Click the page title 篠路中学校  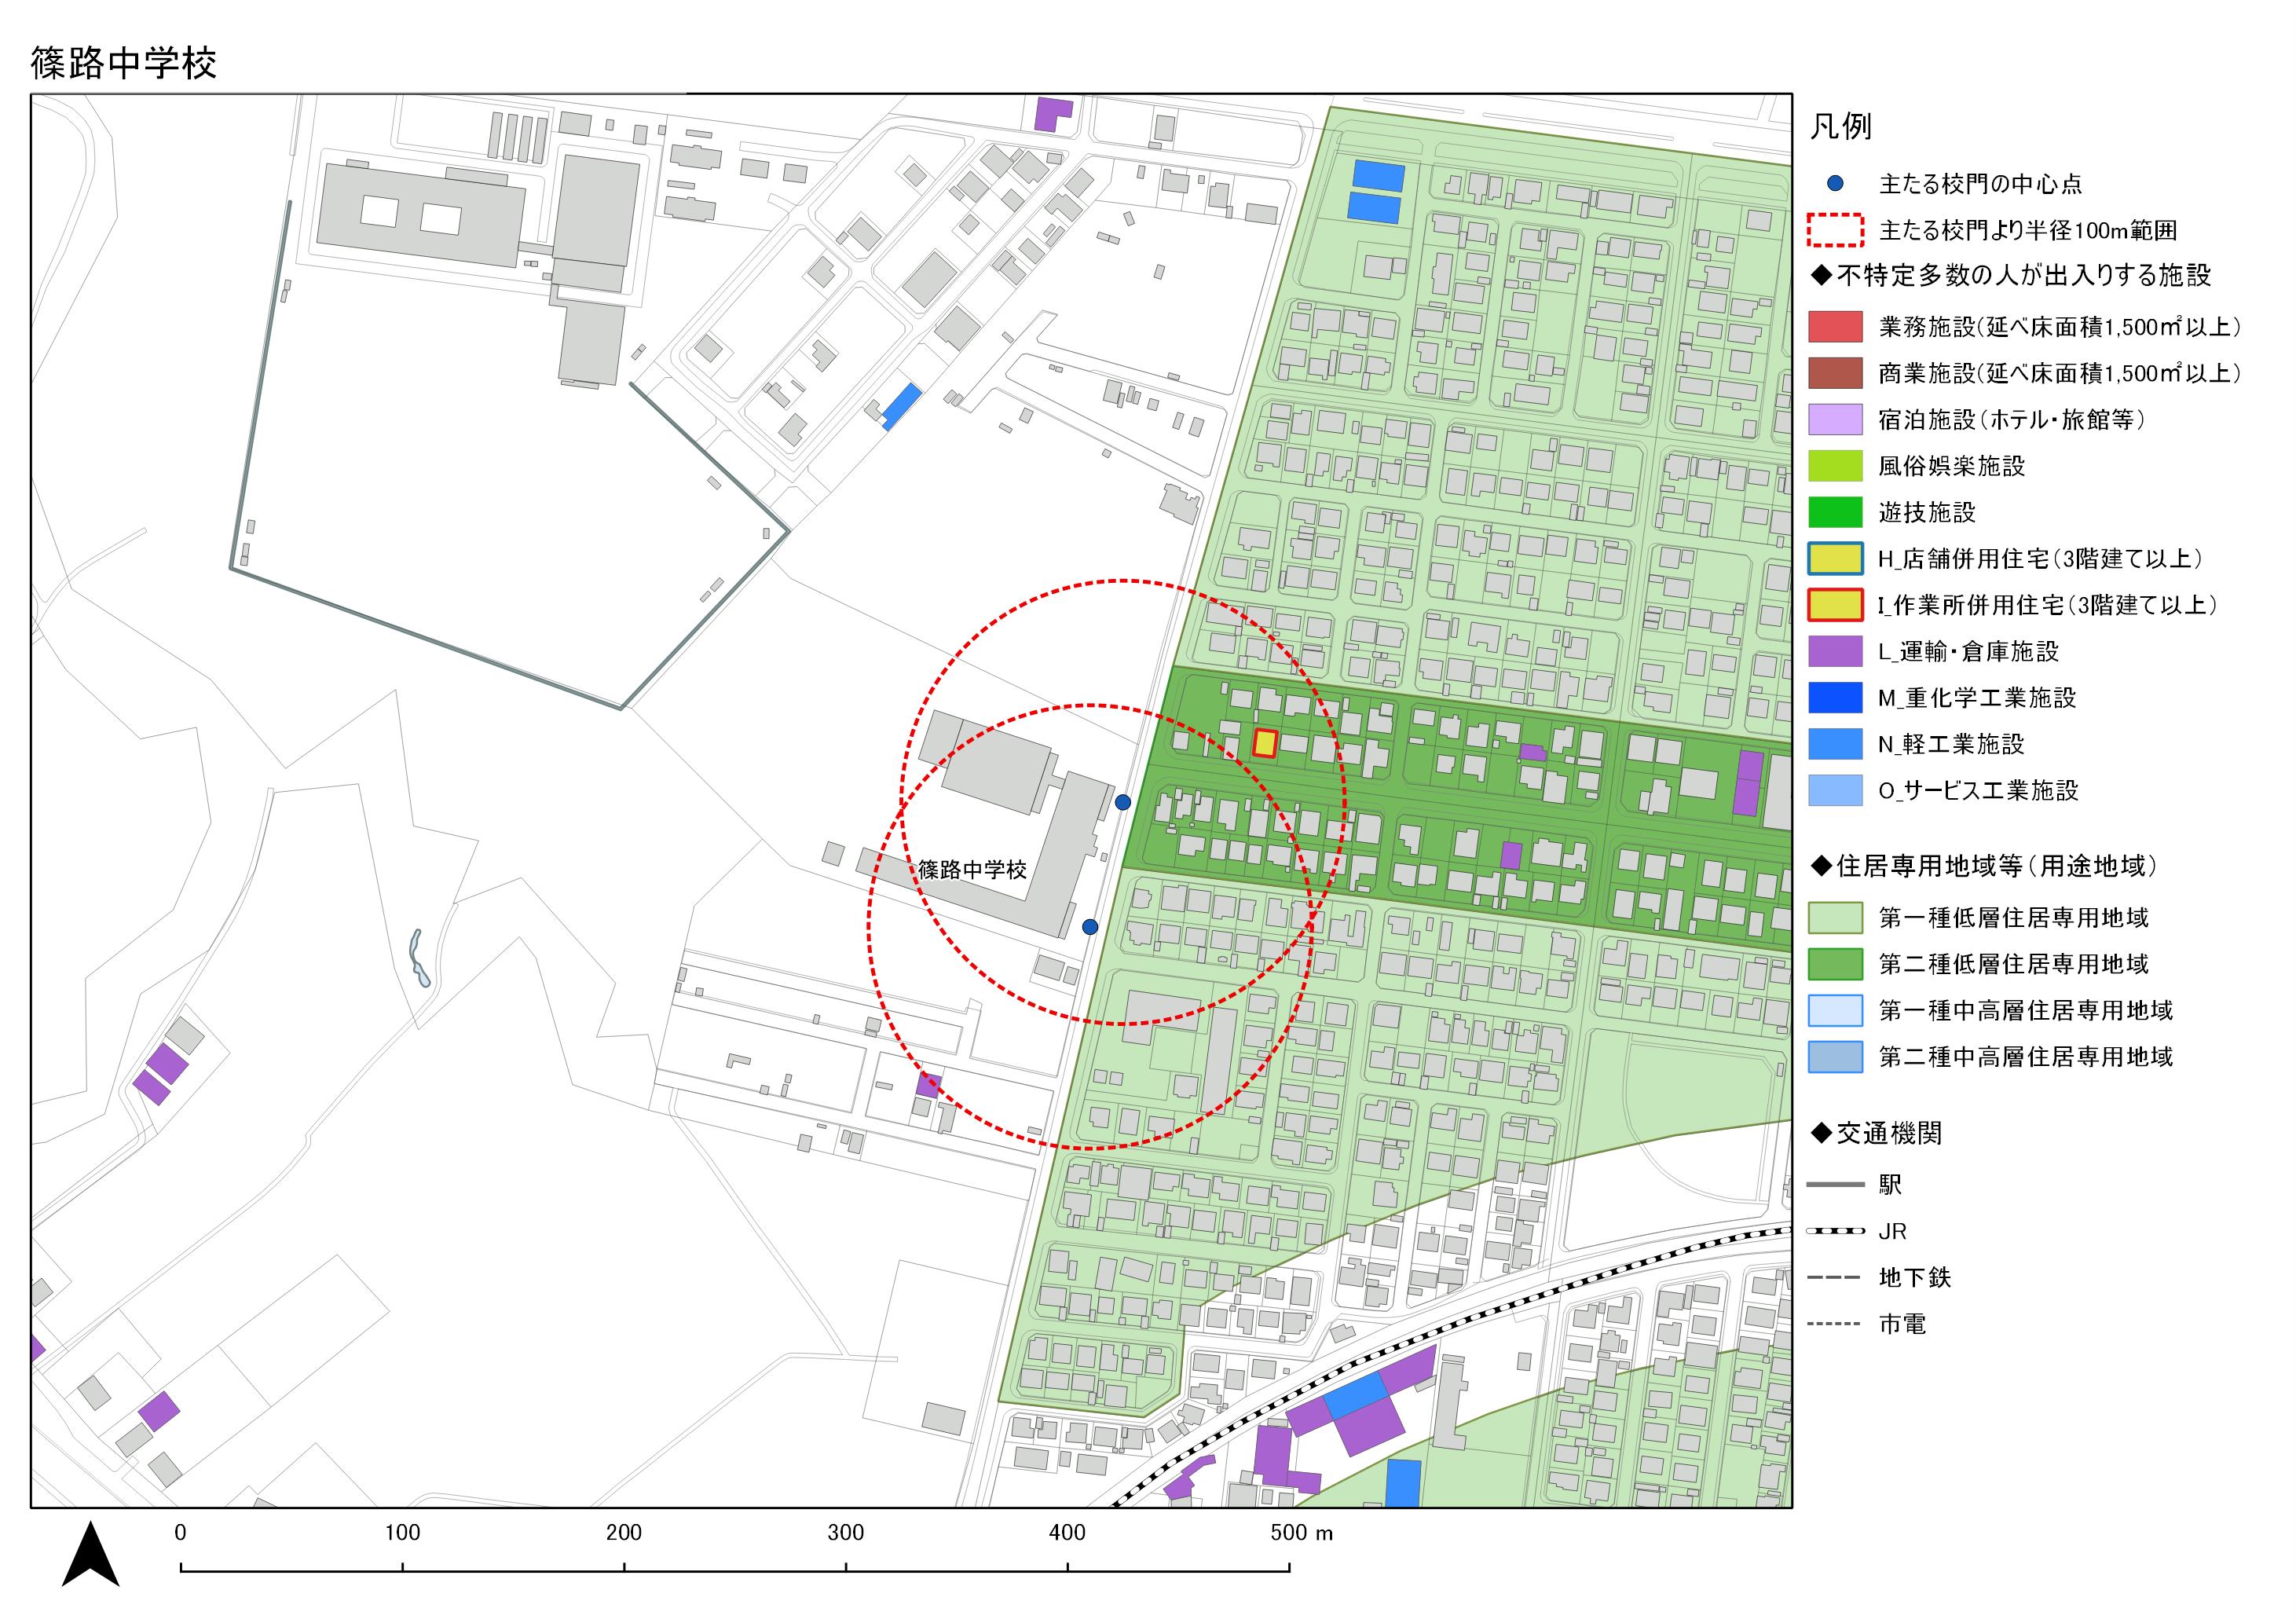(x=124, y=63)
